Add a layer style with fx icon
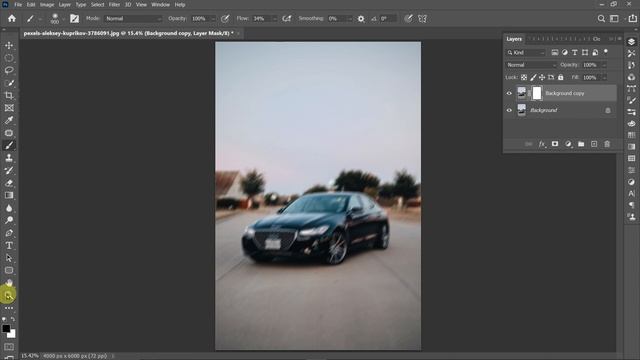 [x=542, y=144]
